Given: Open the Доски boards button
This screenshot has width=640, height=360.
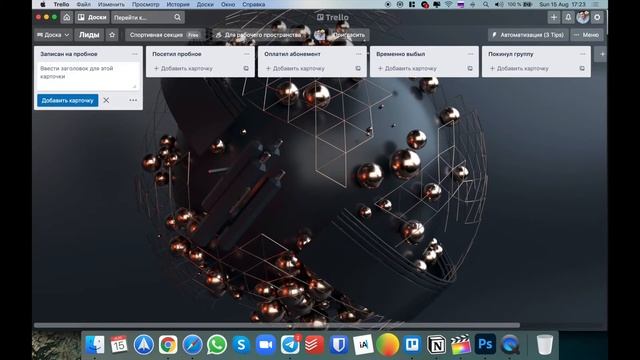Looking at the screenshot, I should click(92, 17).
